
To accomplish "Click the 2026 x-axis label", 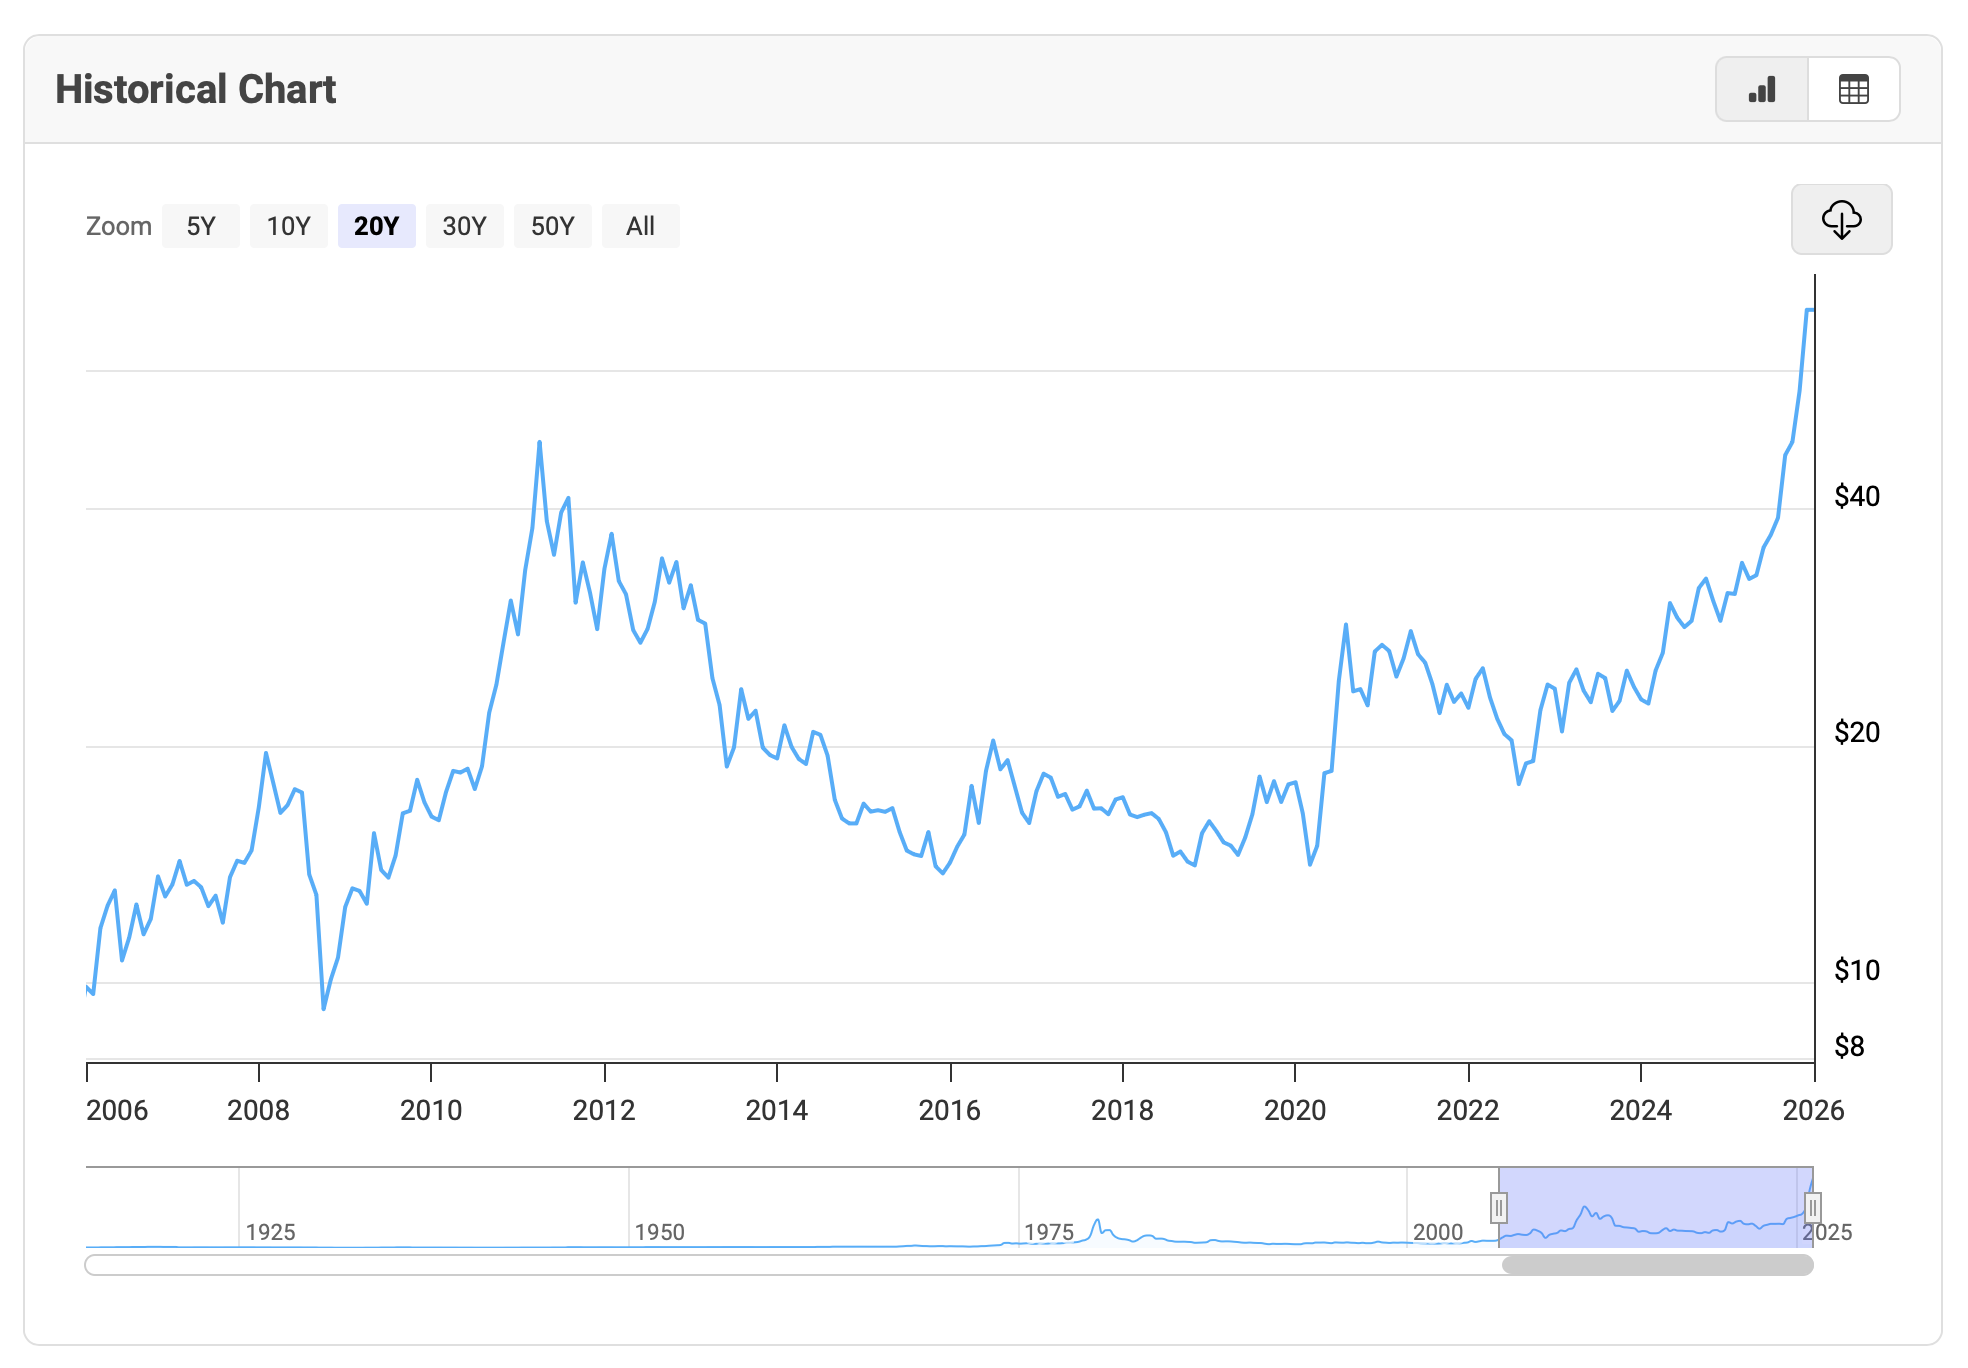I will point(1813,1110).
